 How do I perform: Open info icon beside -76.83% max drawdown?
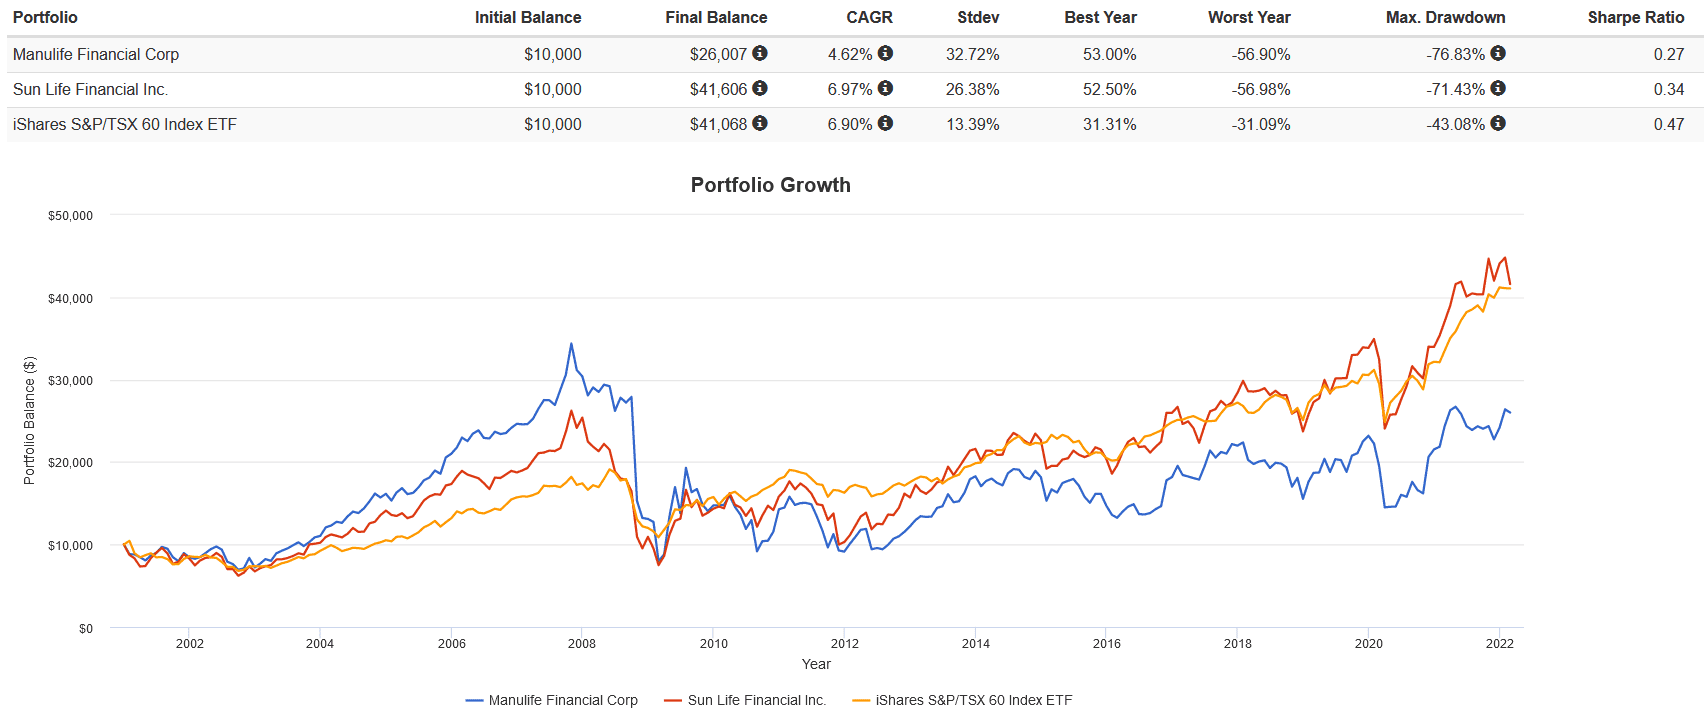click(1497, 53)
